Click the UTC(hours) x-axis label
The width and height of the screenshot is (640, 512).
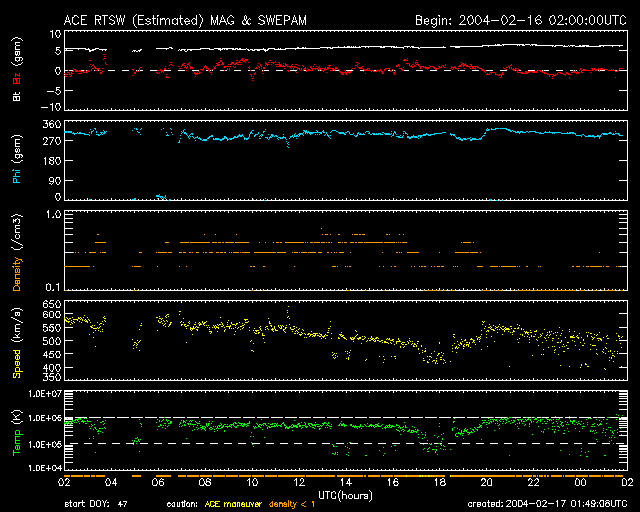pos(346,494)
